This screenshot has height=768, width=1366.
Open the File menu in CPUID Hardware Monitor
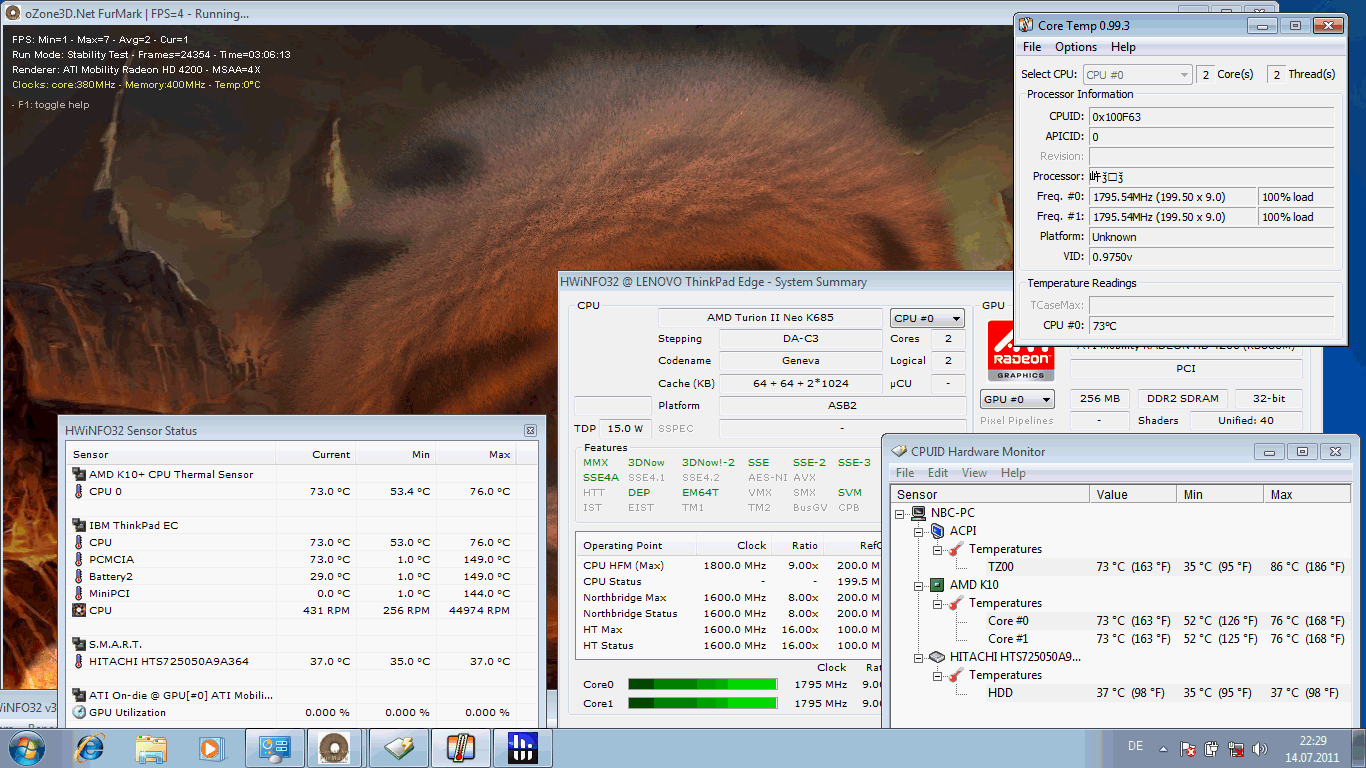[905, 473]
